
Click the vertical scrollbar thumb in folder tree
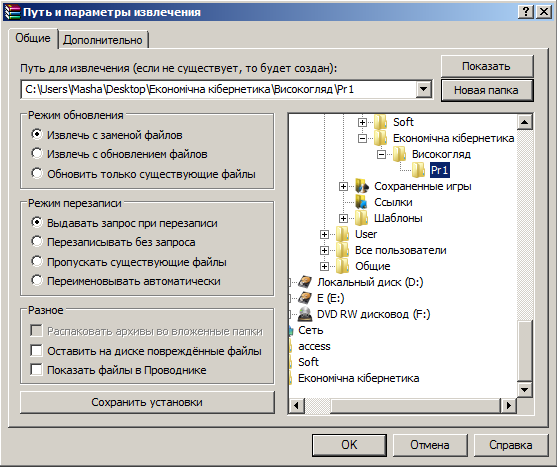[x=525, y=351]
